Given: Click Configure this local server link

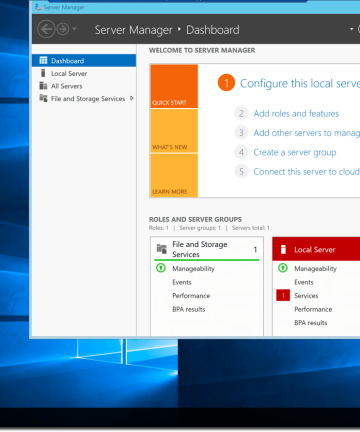Looking at the screenshot, I should 300,83.
